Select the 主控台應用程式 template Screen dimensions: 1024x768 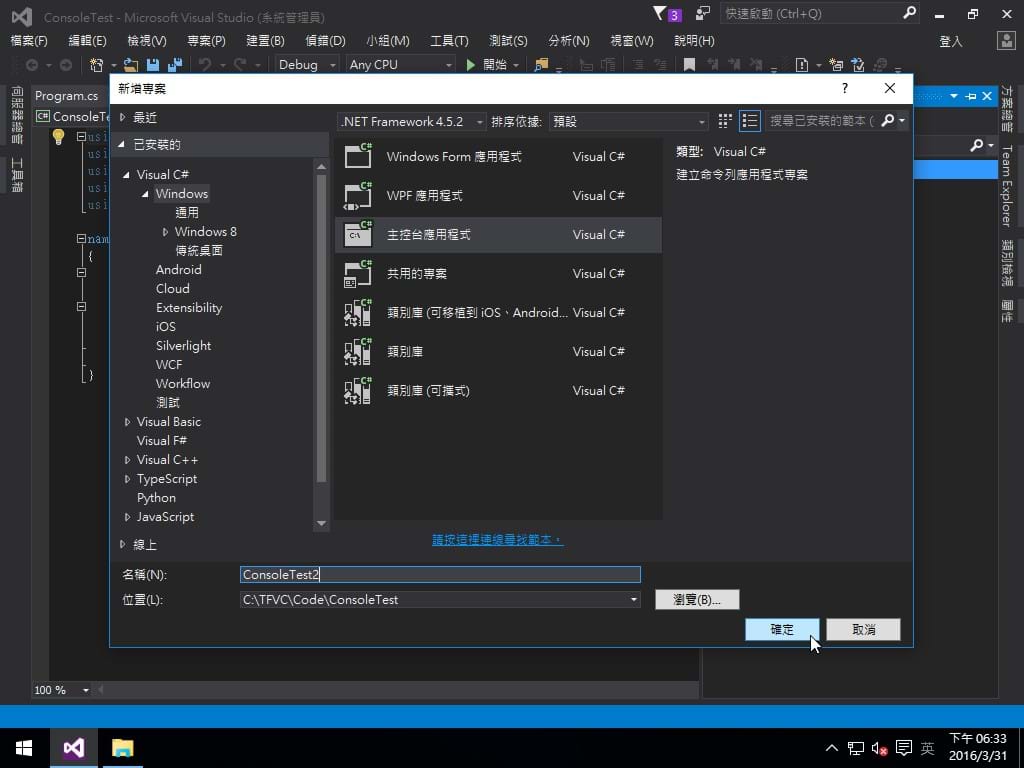click(498, 234)
